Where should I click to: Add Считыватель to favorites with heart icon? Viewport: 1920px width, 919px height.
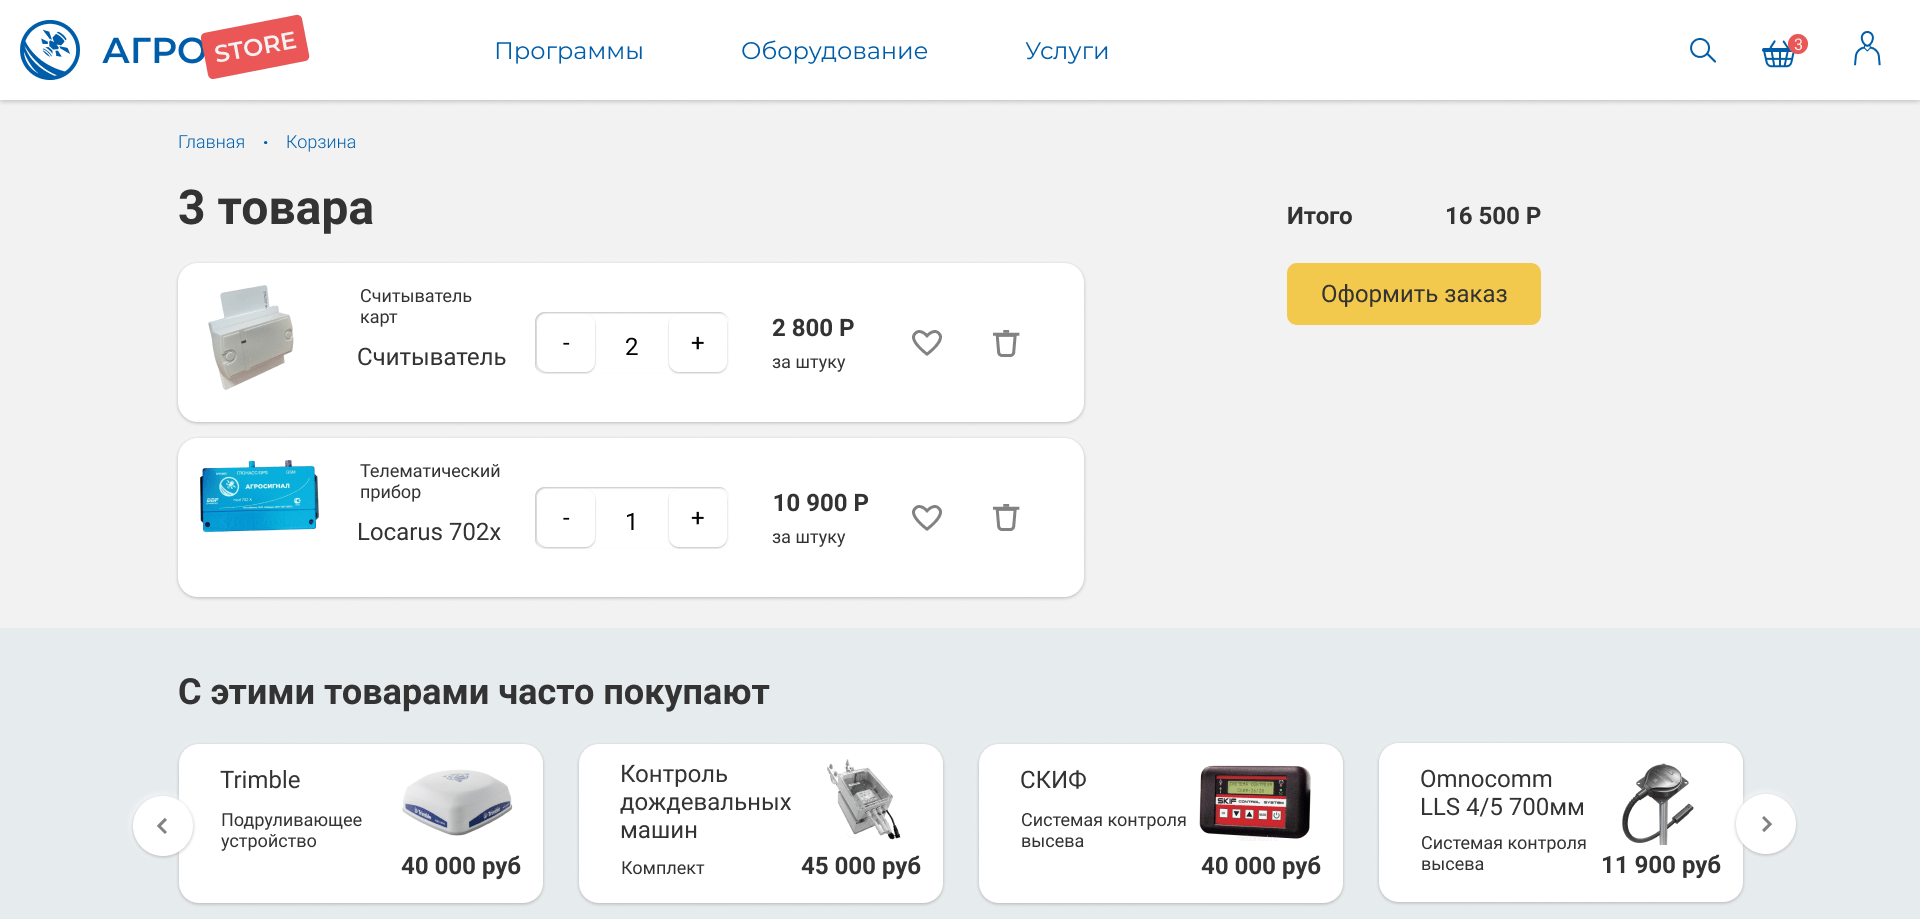click(x=927, y=343)
